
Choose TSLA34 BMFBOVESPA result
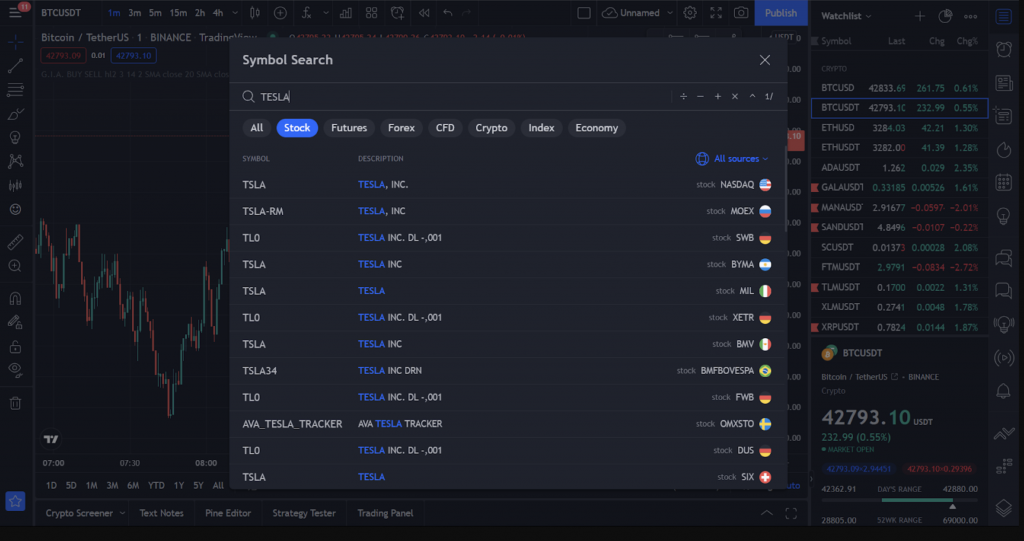pyautogui.click(x=507, y=370)
